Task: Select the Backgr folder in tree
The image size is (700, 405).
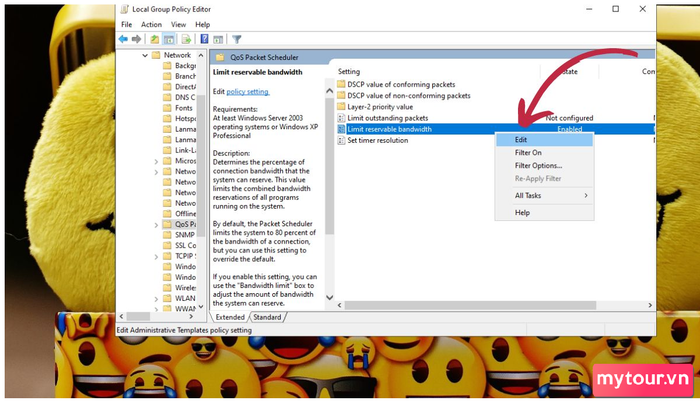Action: pos(185,65)
